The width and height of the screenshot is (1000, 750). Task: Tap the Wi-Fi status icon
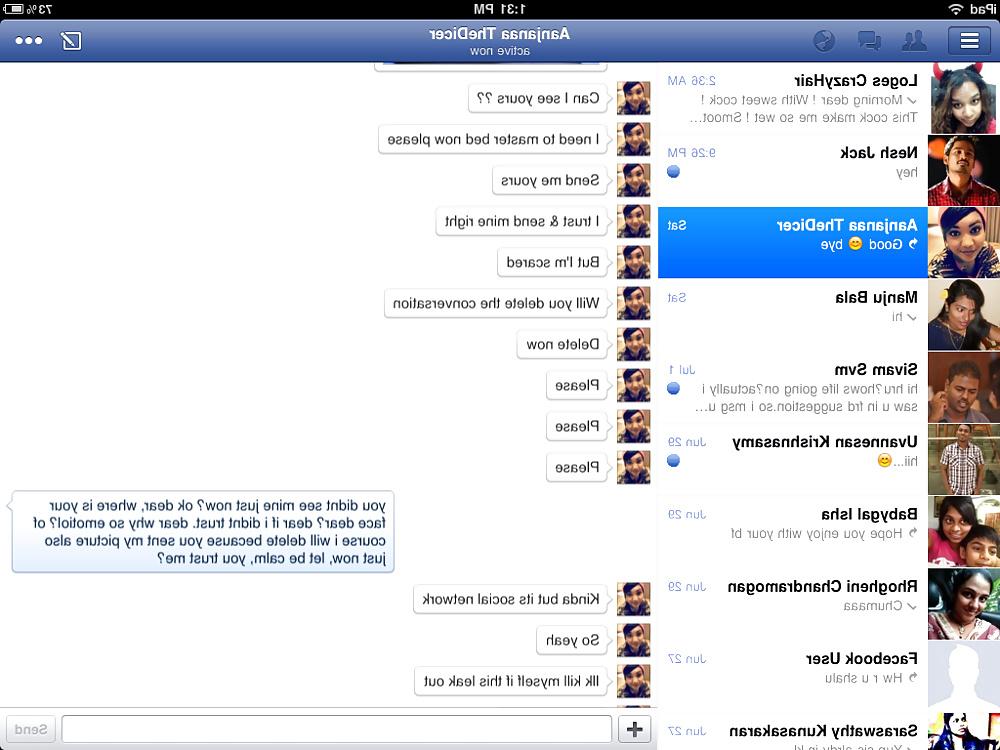[x=955, y=9]
